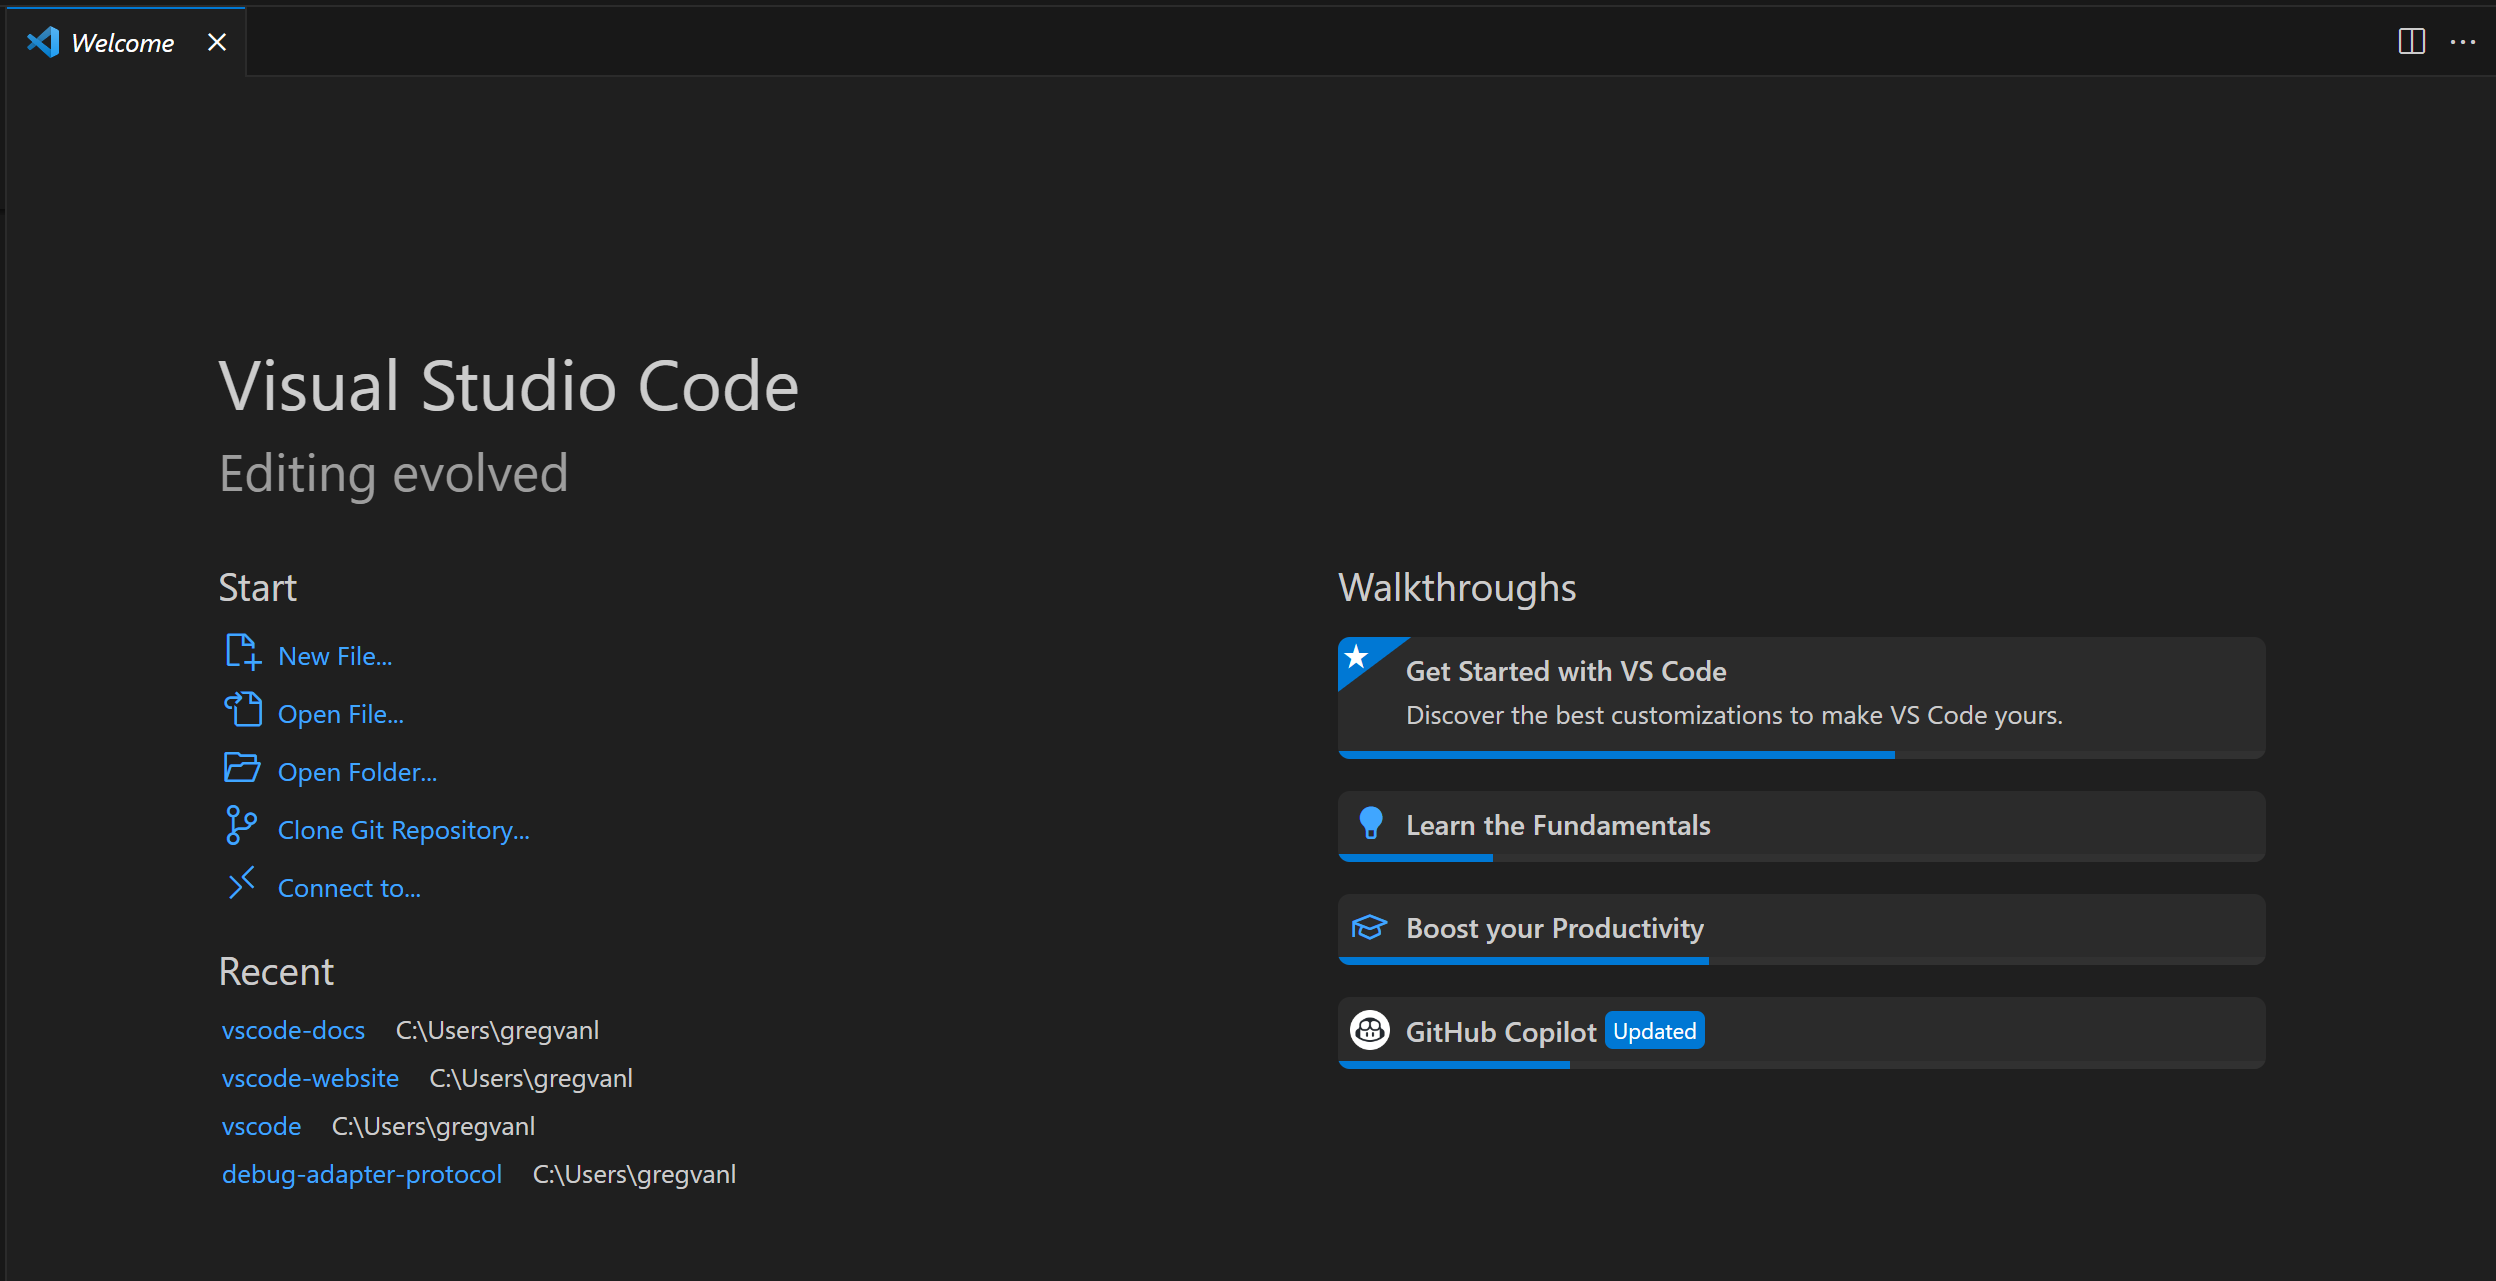The height and width of the screenshot is (1281, 2496).
Task: Click the Clone Git Repository branch icon
Action: click(x=240, y=826)
